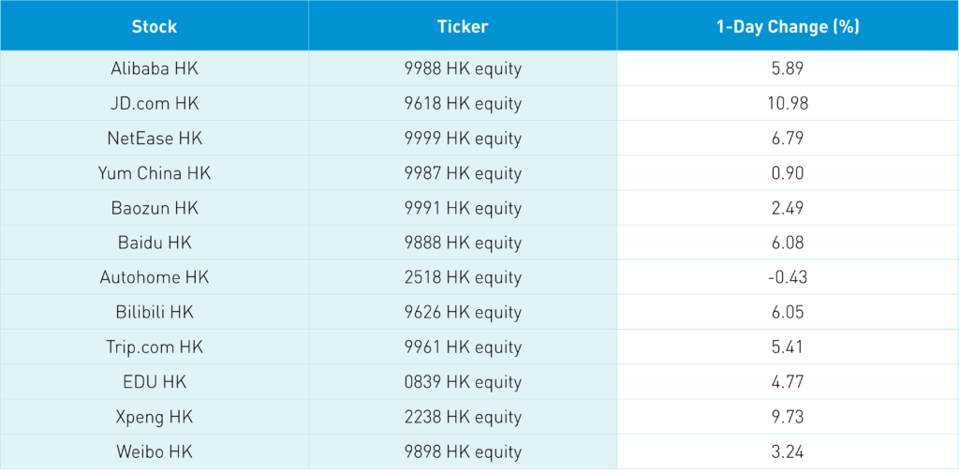This screenshot has width=959, height=473.
Task: Click the Baozun HK stock name
Action: click(154, 208)
